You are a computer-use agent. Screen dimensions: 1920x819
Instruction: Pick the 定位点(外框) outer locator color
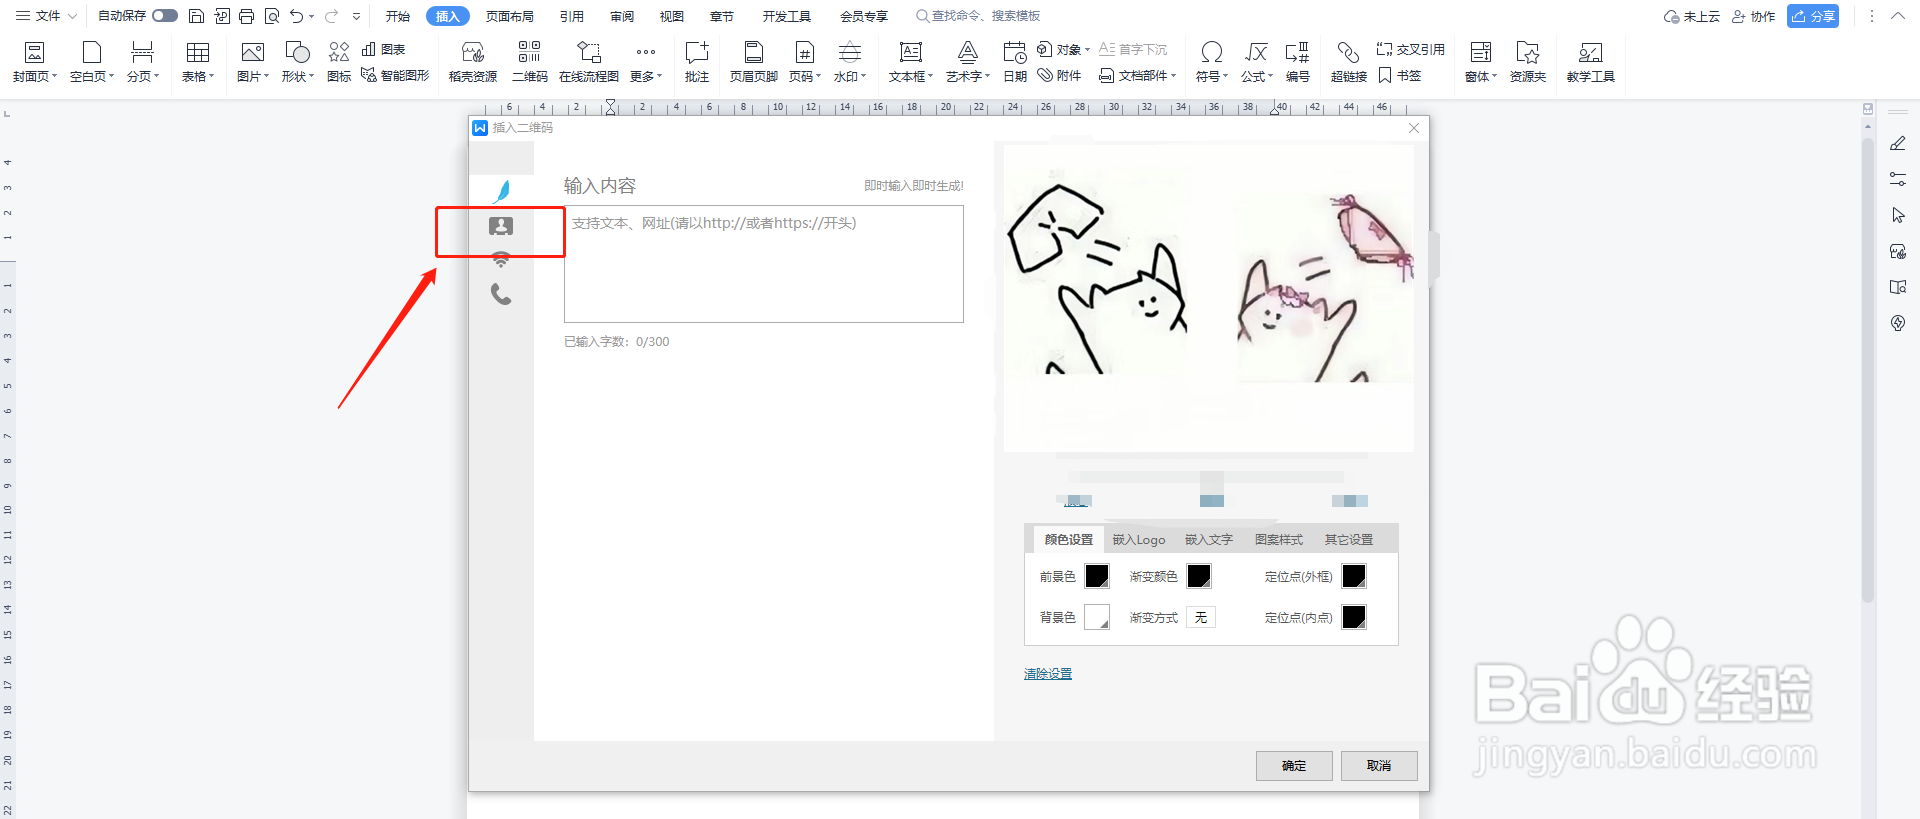pos(1354,576)
